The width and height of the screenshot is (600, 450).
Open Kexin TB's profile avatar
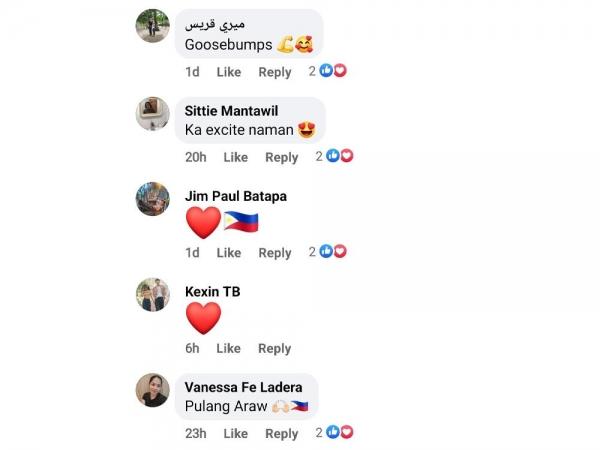tap(153, 295)
